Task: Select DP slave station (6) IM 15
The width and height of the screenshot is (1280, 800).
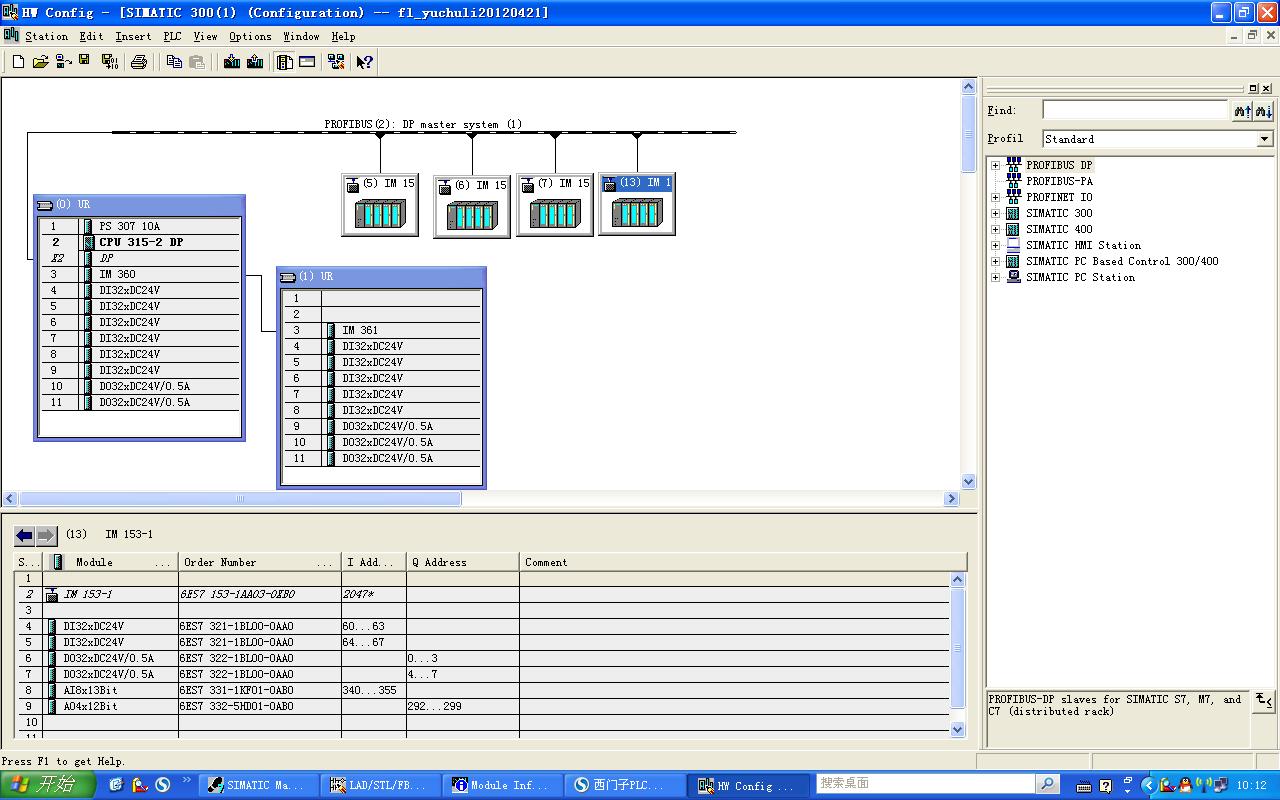Action: [x=472, y=207]
